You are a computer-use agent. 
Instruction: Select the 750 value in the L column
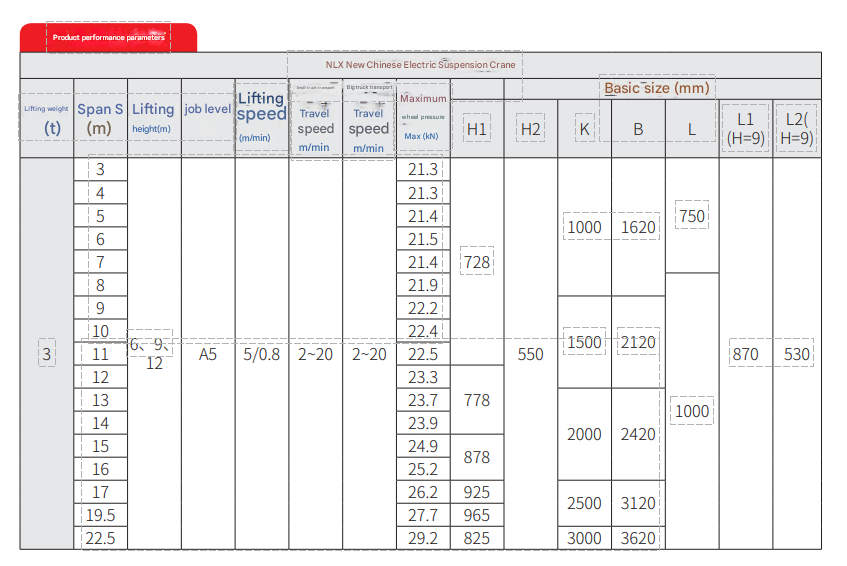click(x=692, y=216)
